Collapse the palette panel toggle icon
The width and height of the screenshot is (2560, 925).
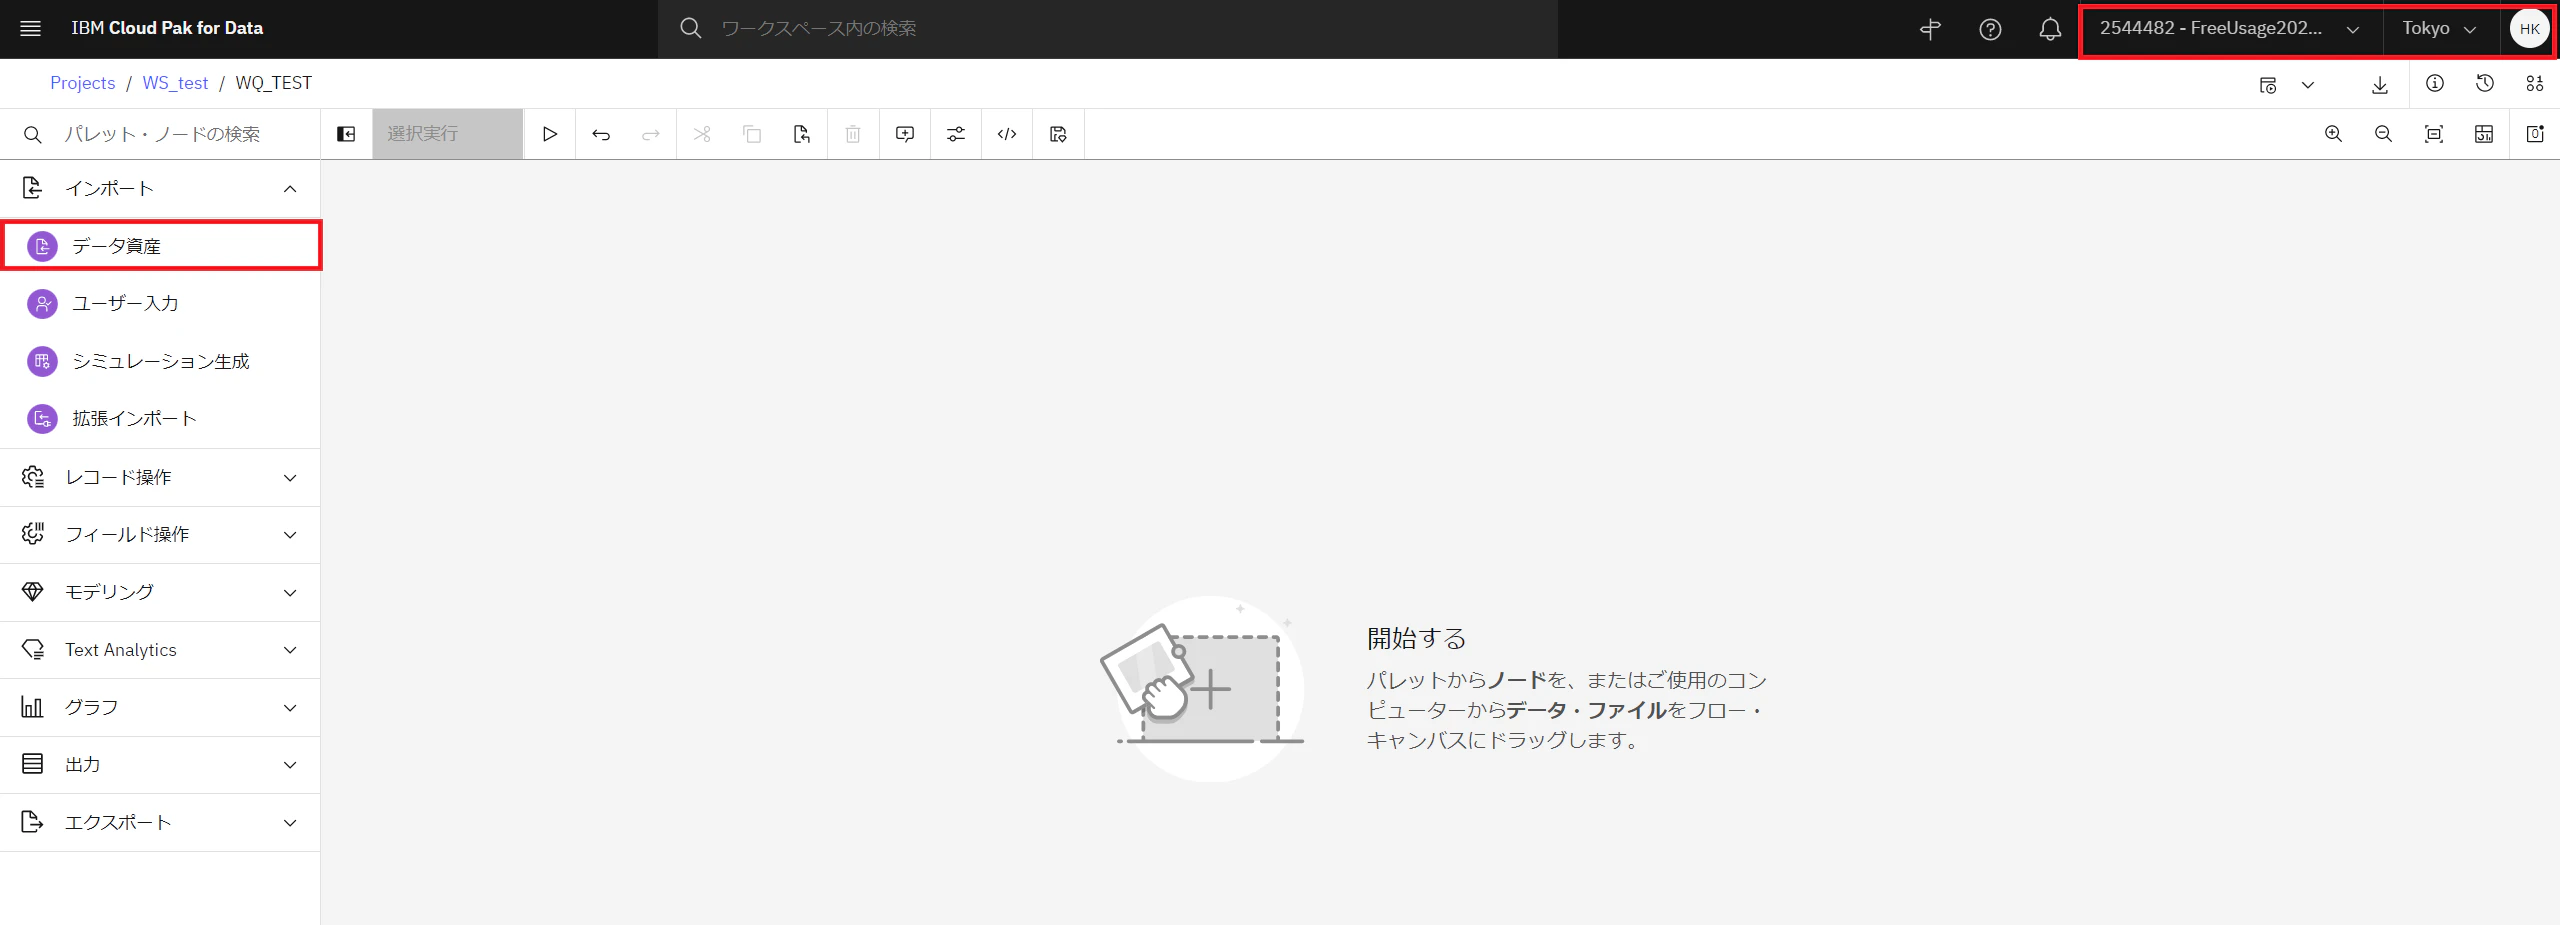pos(346,134)
